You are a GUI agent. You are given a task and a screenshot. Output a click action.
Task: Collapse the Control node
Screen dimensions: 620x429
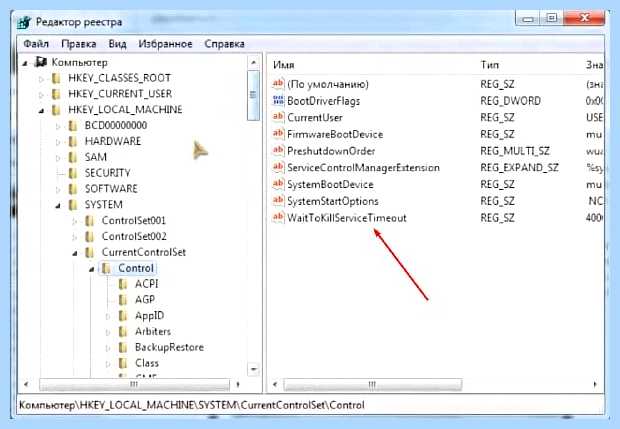(x=92, y=269)
